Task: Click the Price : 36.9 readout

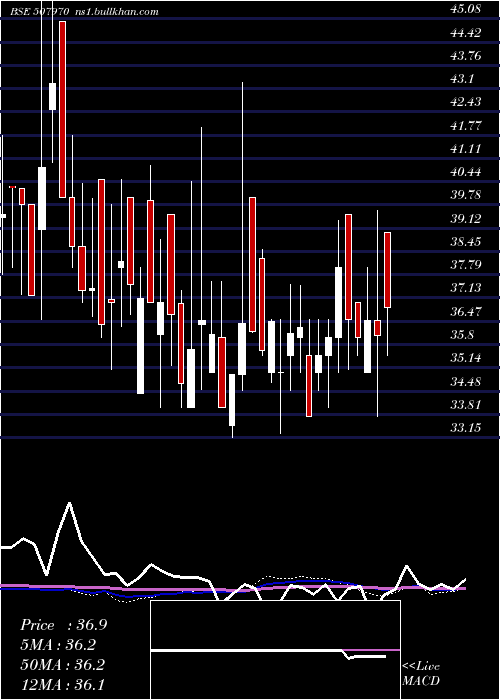Action: pyautogui.click(x=63, y=625)
